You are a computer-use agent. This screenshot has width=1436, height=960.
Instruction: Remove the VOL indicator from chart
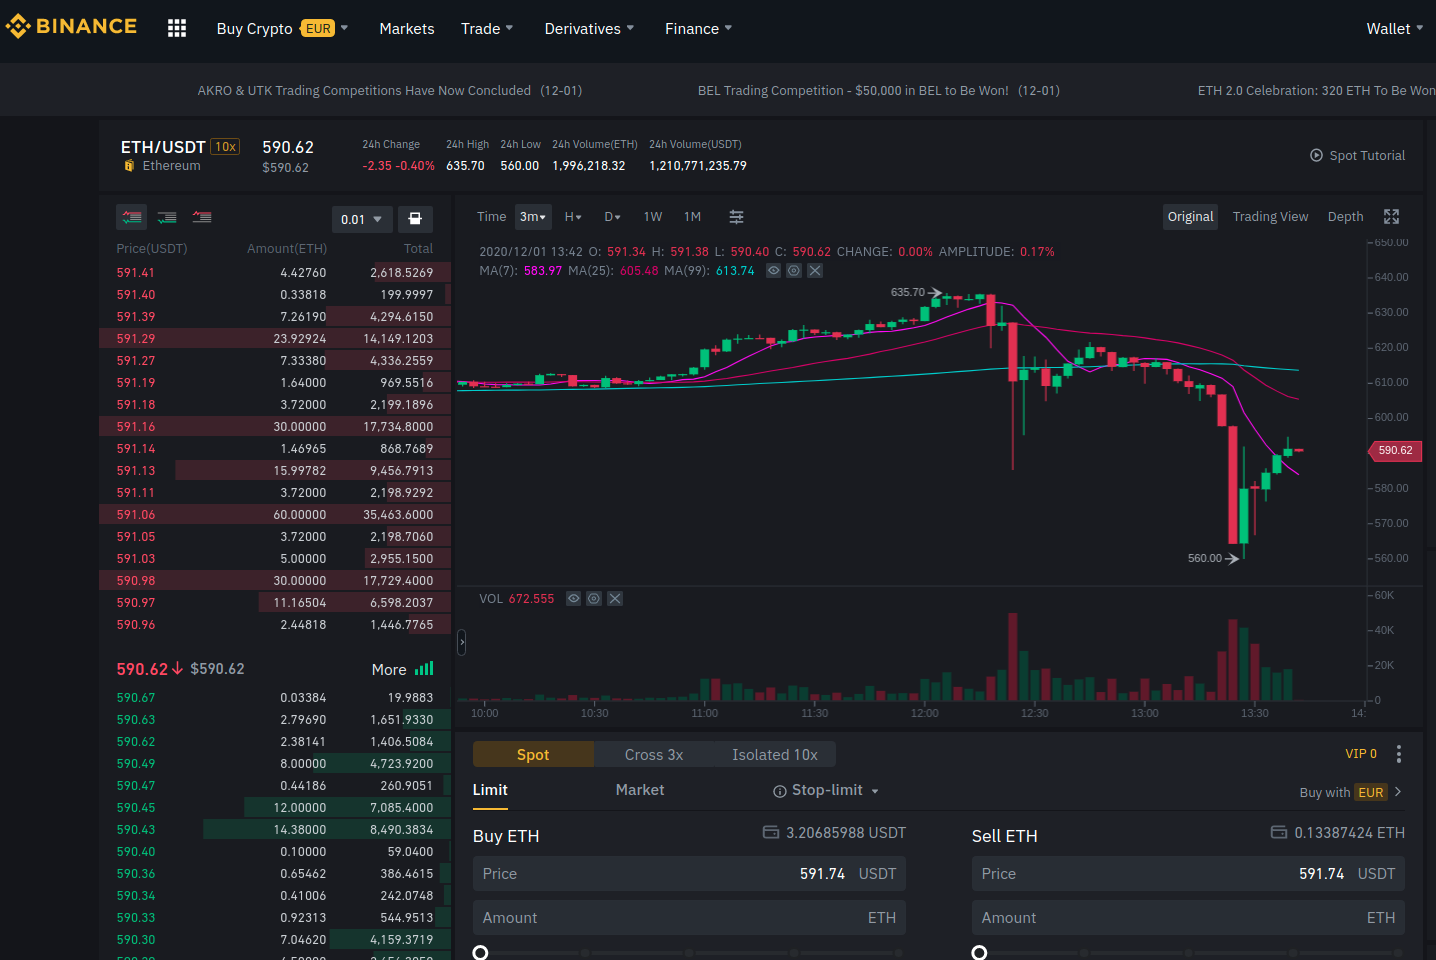tap(615, 599)
